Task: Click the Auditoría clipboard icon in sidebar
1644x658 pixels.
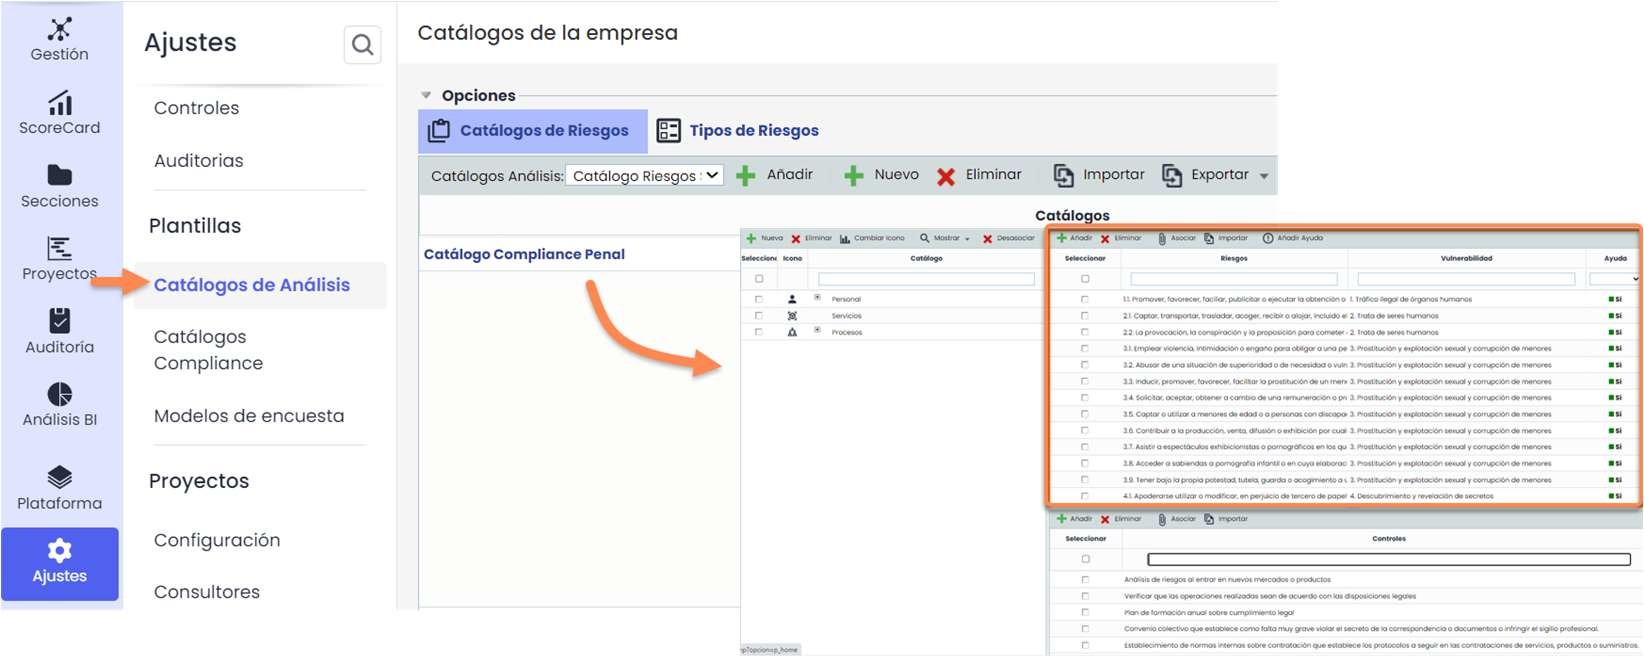Action: coord(60,321)
